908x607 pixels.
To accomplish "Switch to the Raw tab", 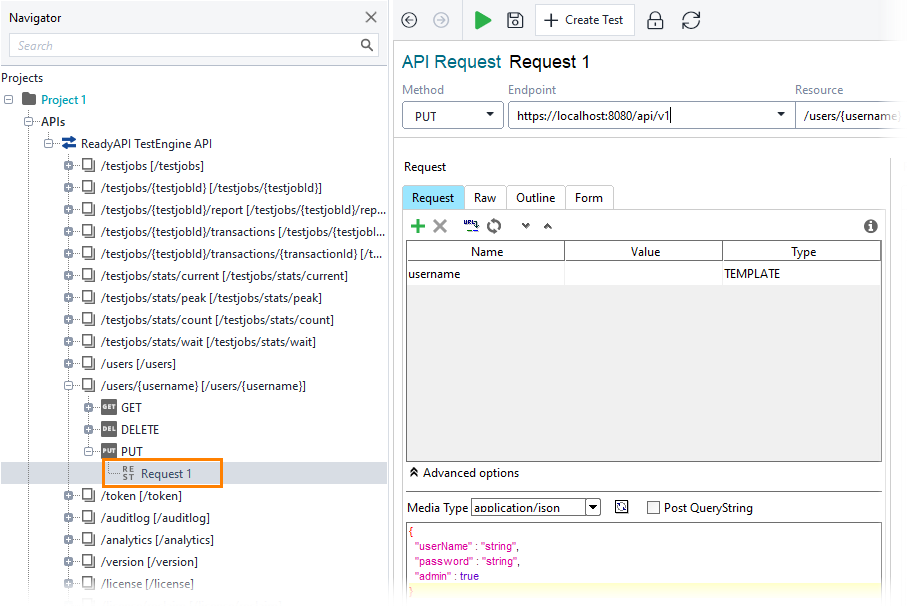I will point(485,198).
